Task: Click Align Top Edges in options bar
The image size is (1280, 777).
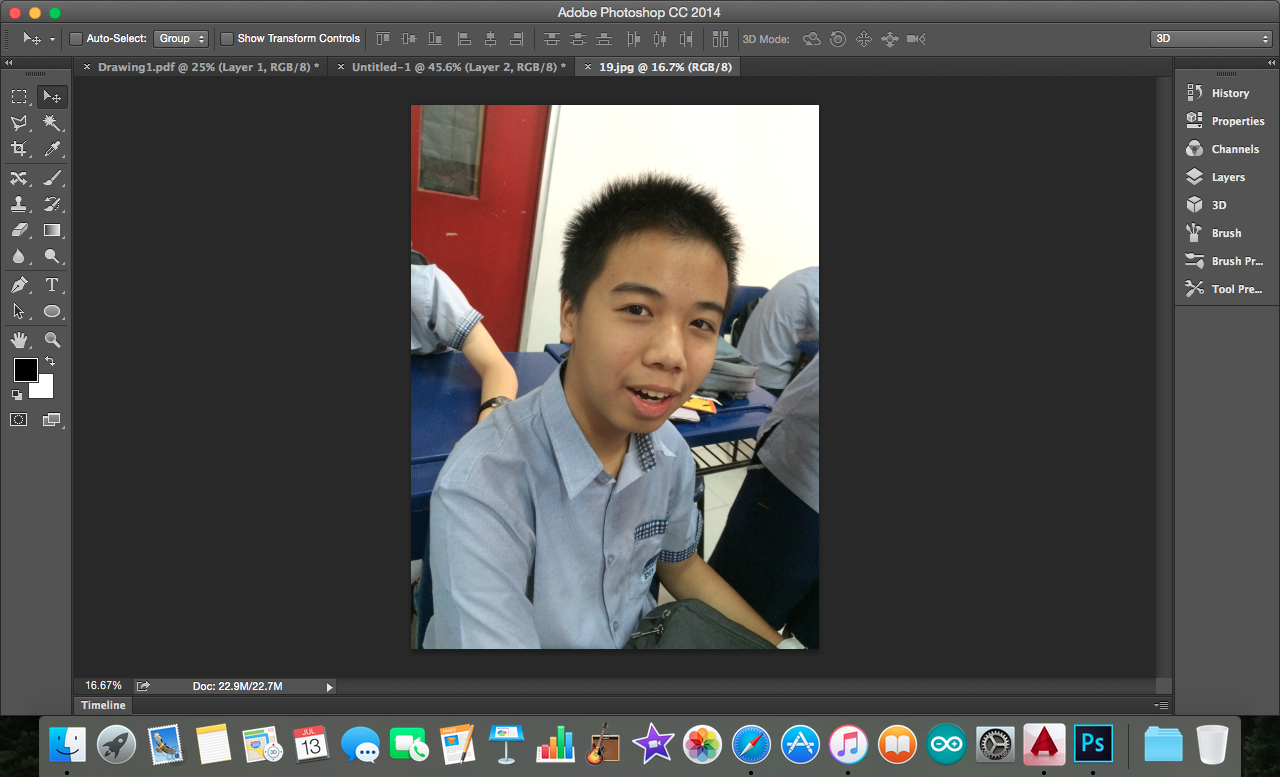Action: tap(383, 39)
